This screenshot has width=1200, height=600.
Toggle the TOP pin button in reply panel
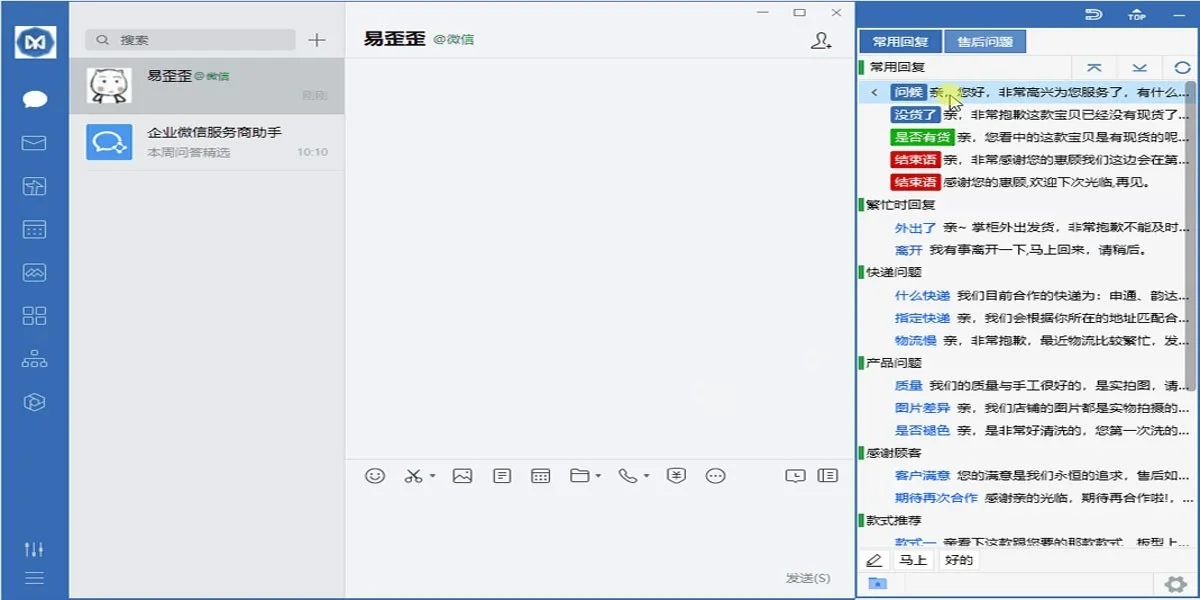(1137, 15)
